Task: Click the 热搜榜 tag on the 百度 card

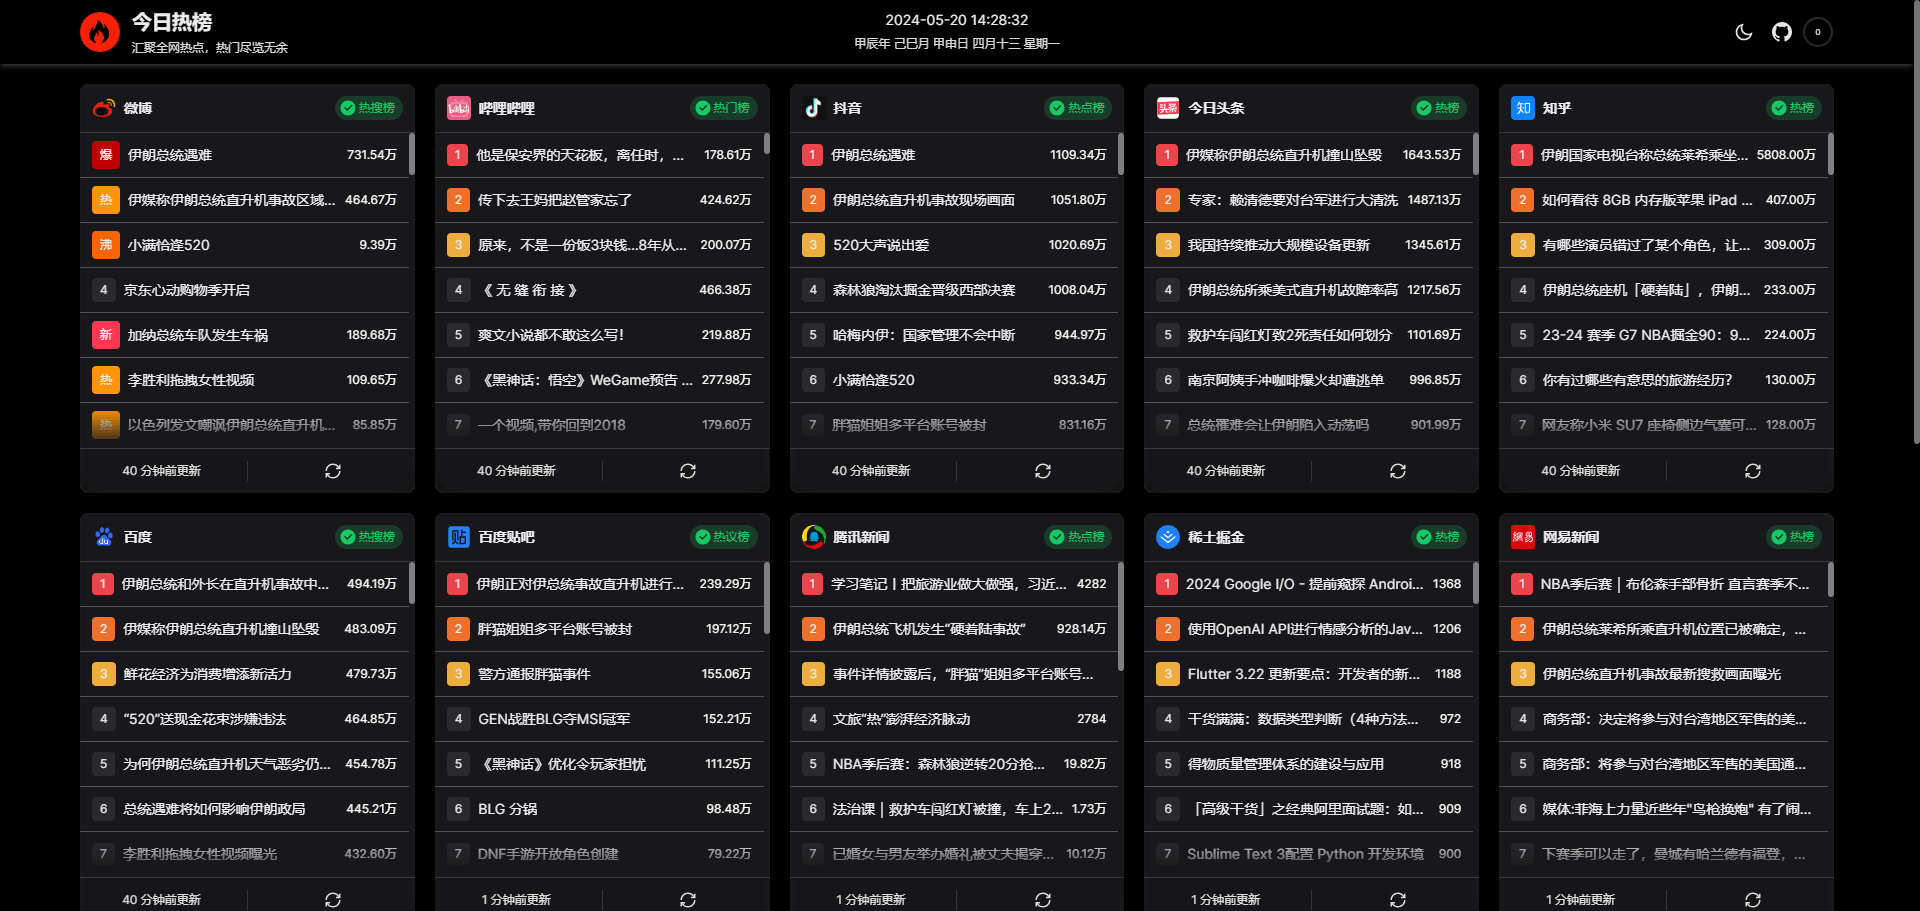Action: click(368, 537)
